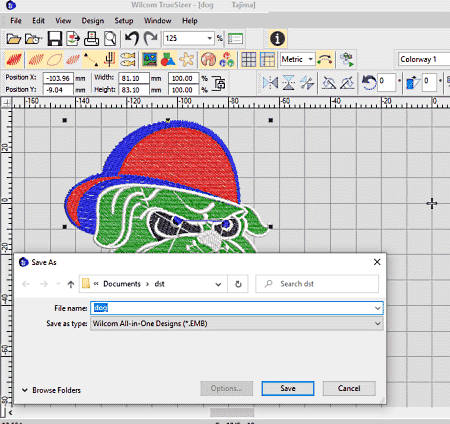This screenshot has height=424, width=450.
Task: Click the Undo arrow
Action: coord(132,39)
